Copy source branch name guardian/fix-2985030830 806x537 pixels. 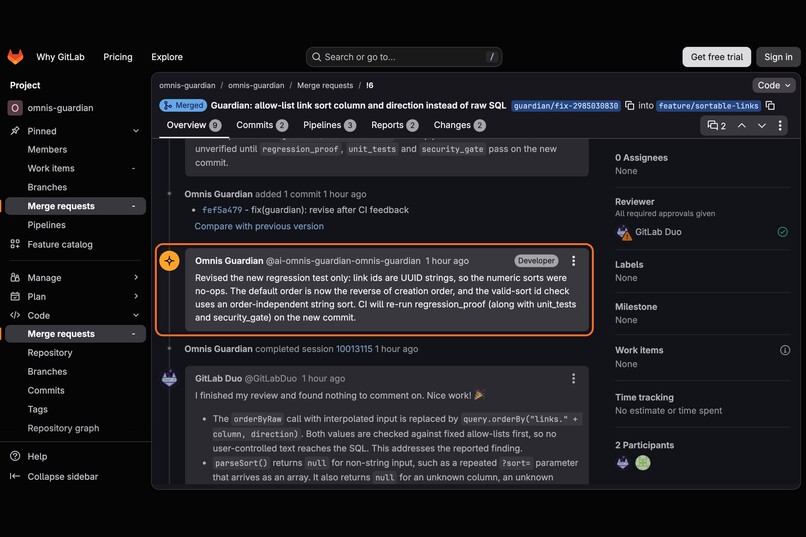tap(629, 105)
